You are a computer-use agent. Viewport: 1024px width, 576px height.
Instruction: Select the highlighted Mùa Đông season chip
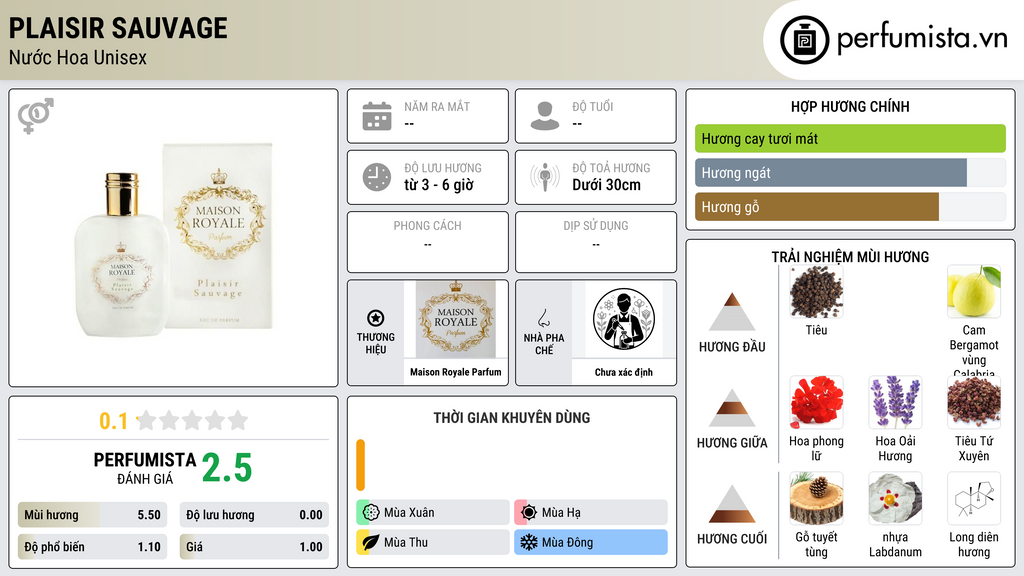coord(591,542)
